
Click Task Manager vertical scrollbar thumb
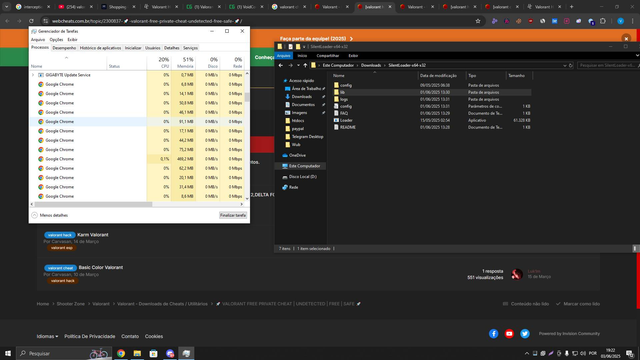tap(247, 97)
